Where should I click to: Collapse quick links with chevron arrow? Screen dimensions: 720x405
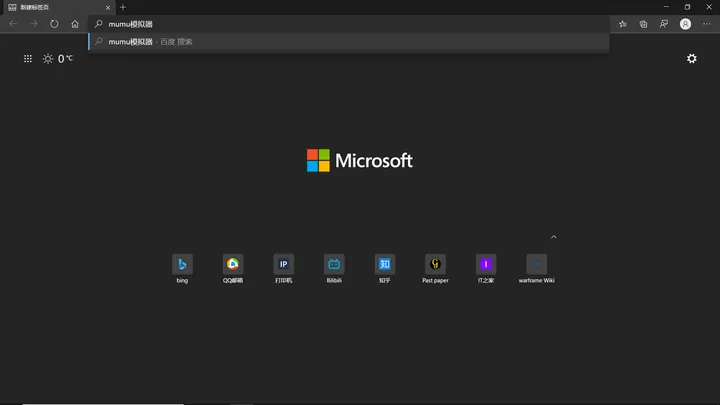554,237
